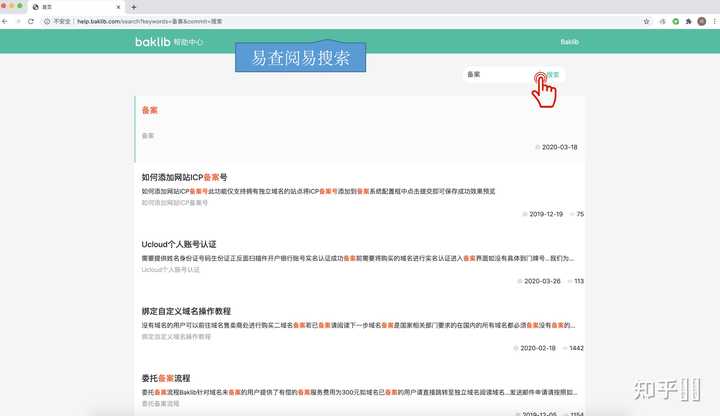Click grey breadcrumb Ucloud个人账号认证
Image resolution: width=720 pixels, height=416 pixels.
point(170,270)
